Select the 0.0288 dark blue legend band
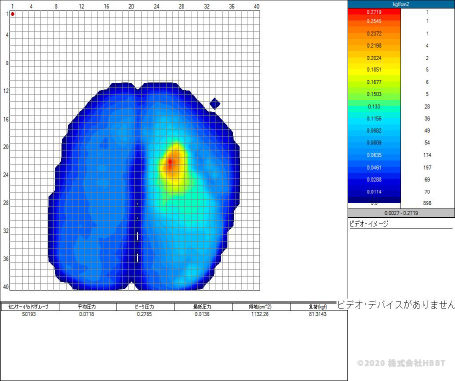Viewport: 455px width, 381px height. [x=374, y=180]
